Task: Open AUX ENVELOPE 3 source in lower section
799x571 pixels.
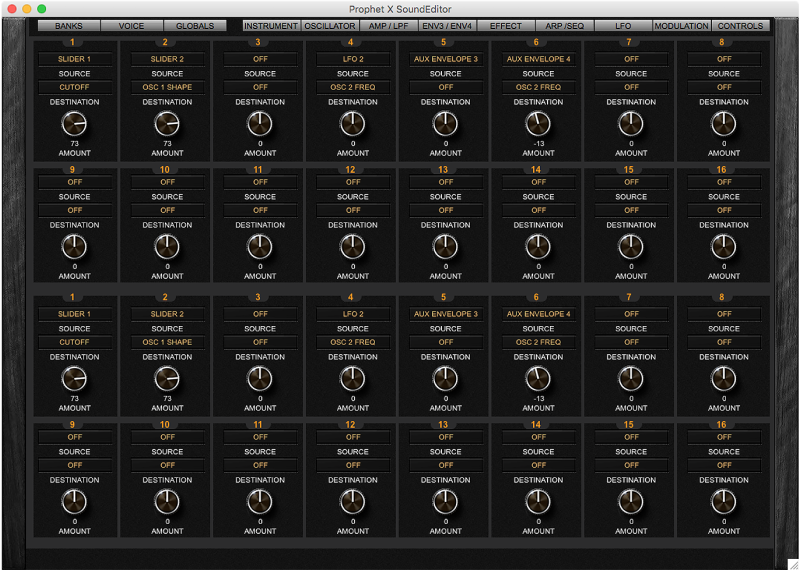Action: pos(445,314)
